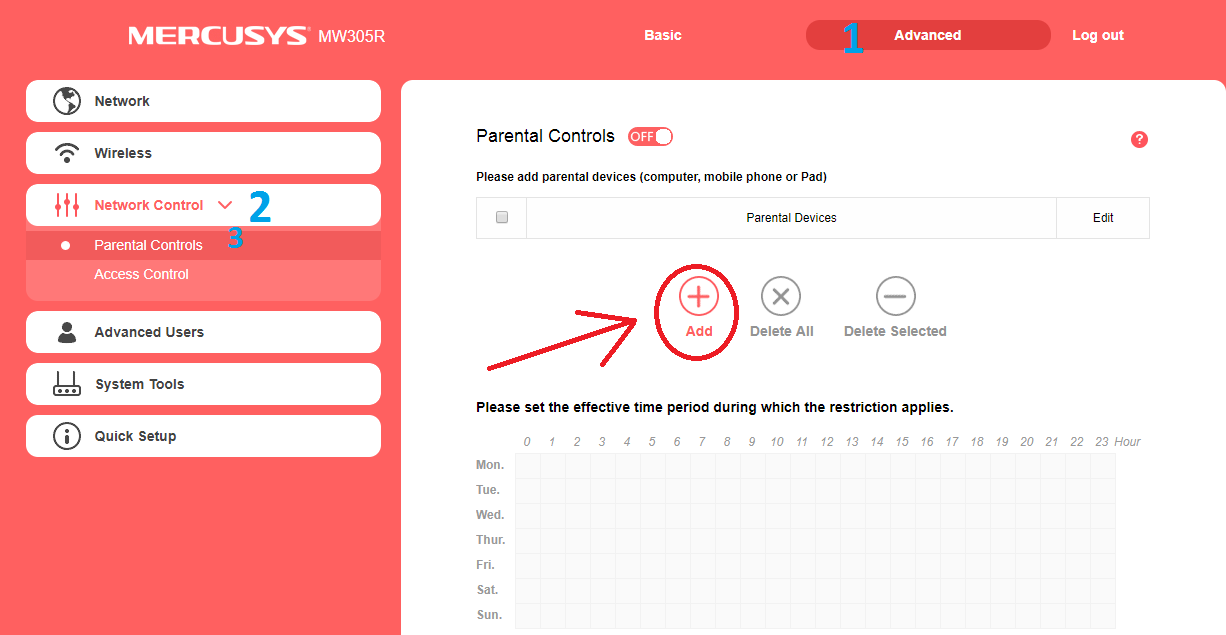Open the red help question mark

[1139, 139]
